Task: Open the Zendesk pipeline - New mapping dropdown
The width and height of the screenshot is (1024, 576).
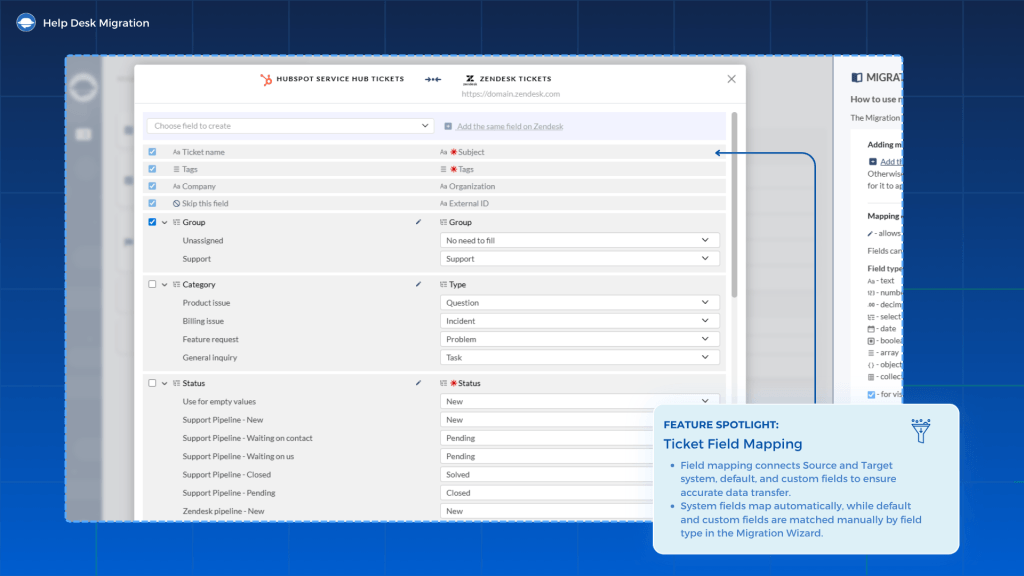Action: click(x=547, y=511)
